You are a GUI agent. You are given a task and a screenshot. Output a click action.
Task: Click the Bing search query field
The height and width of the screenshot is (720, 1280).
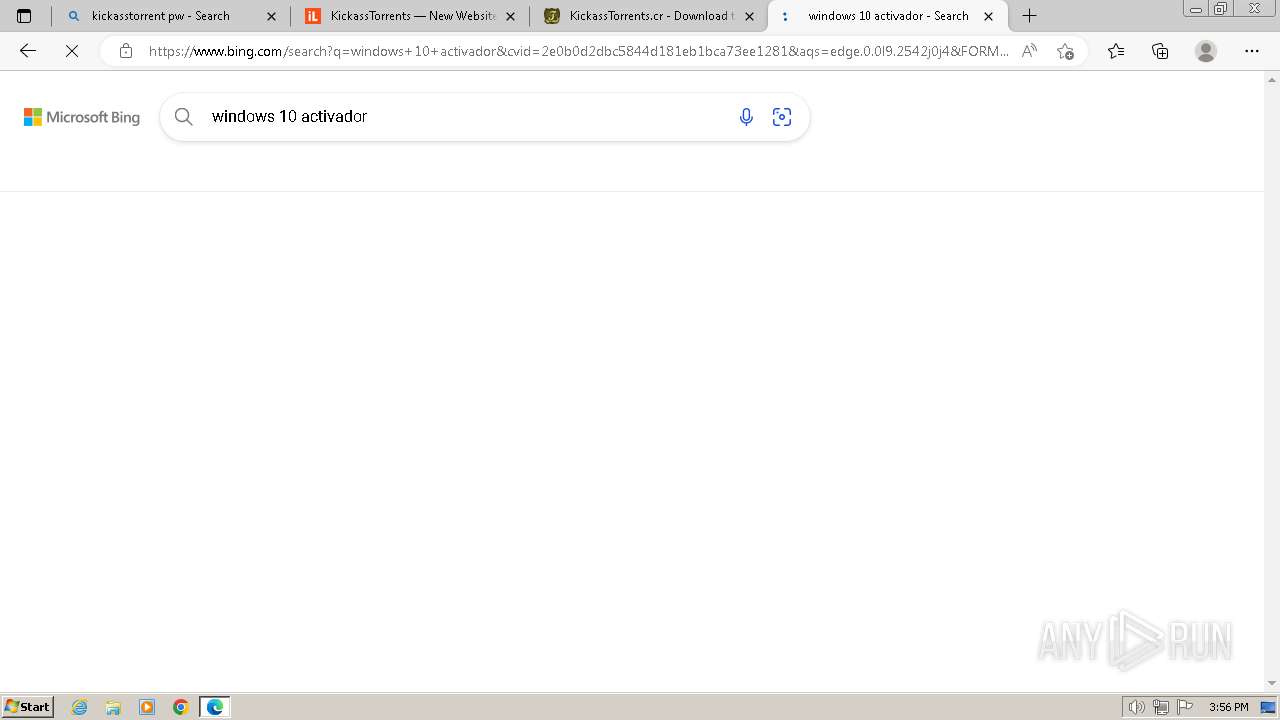pos(466,117)
